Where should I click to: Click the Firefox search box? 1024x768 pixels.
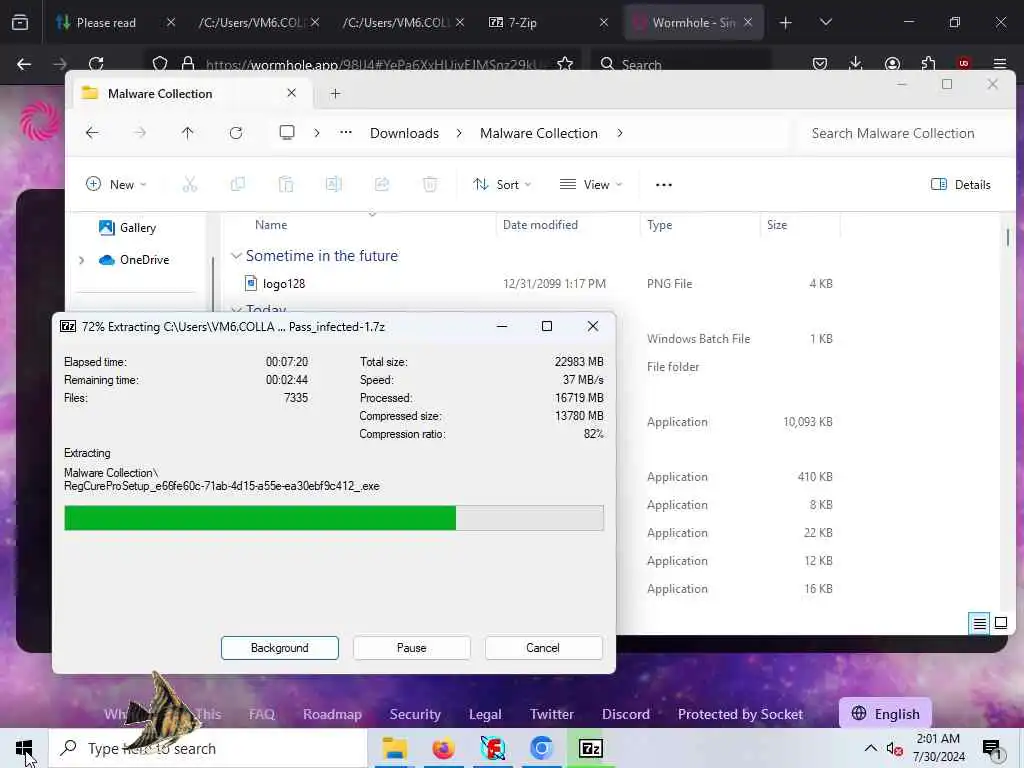pos(682,64)
